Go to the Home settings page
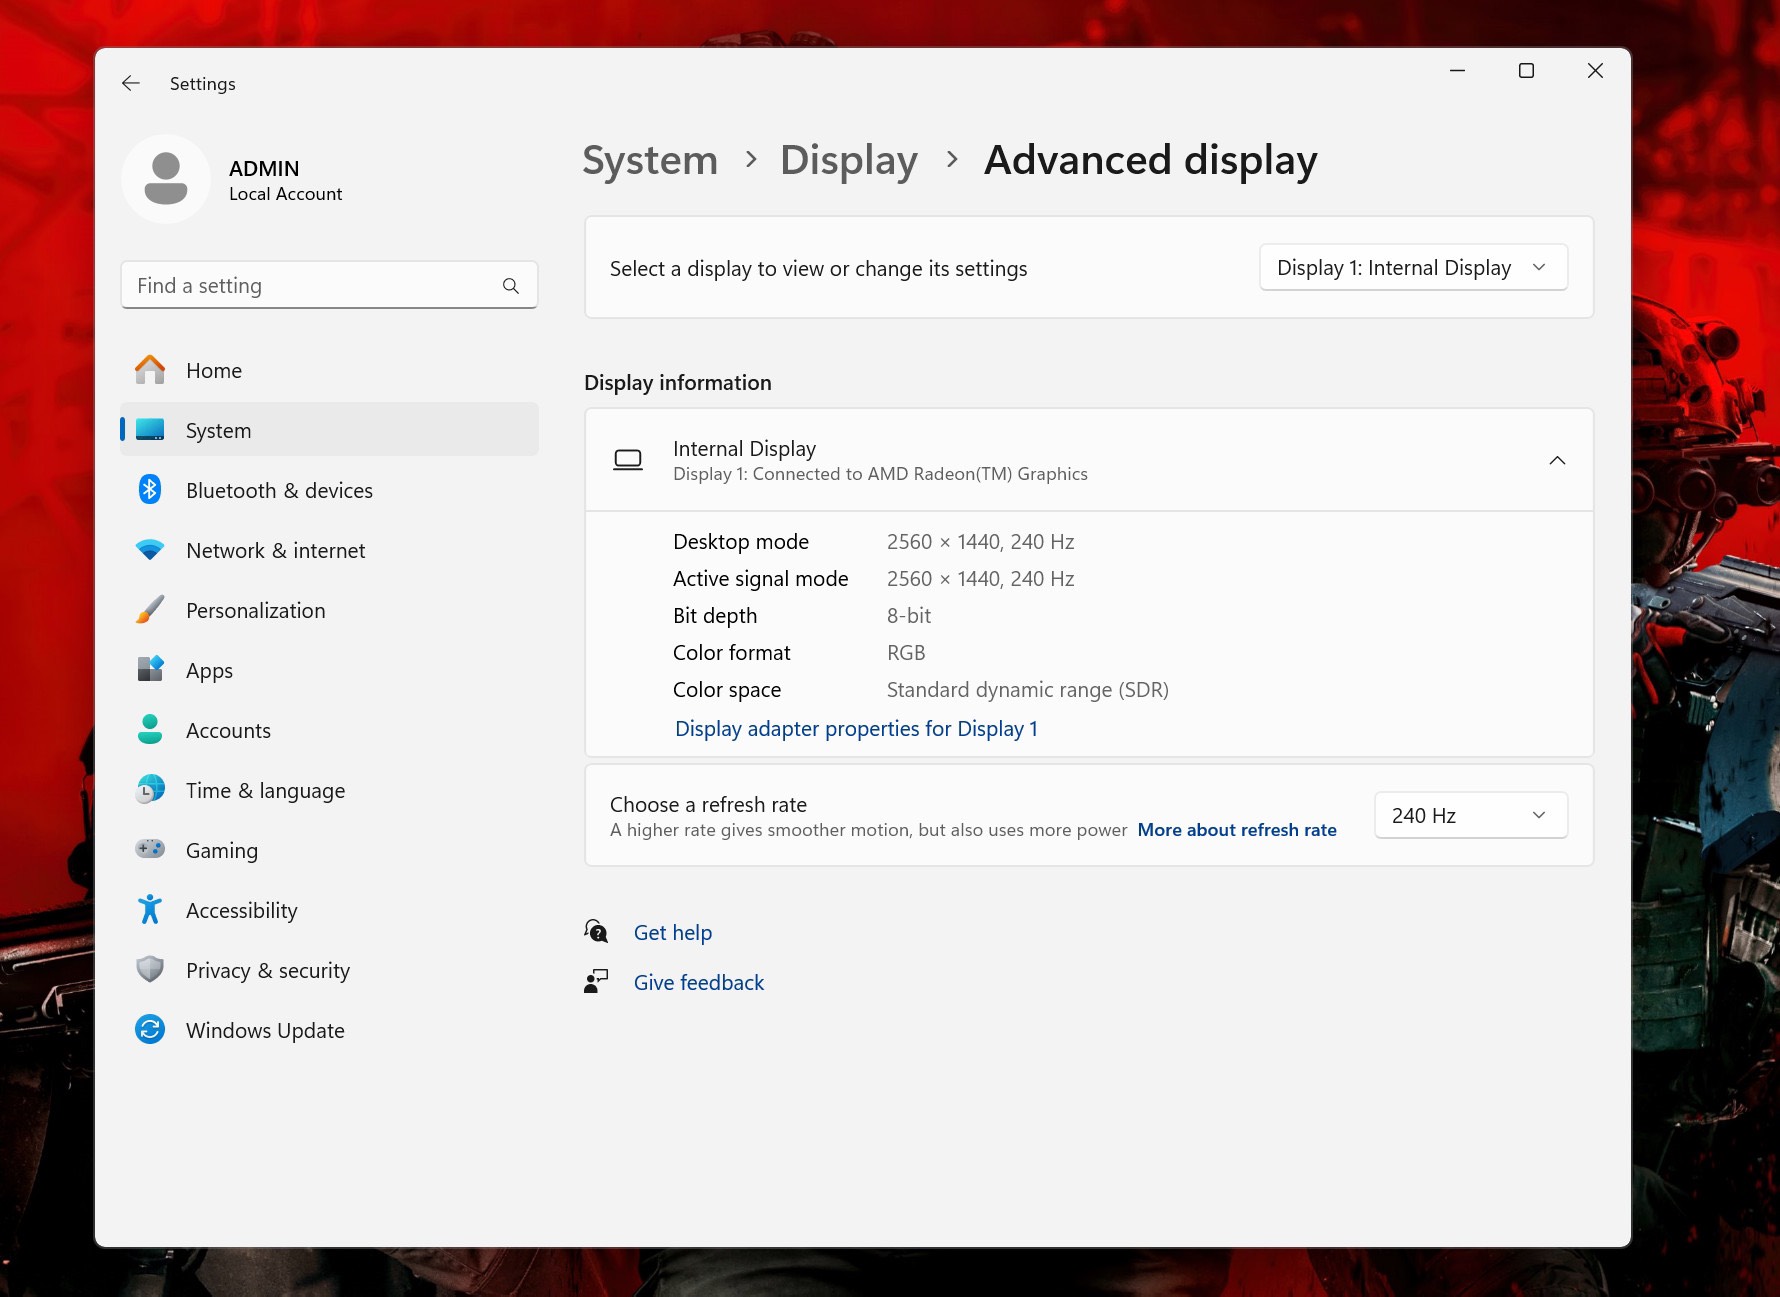This screenshot has width=1780, height=1297. point(214,371)
